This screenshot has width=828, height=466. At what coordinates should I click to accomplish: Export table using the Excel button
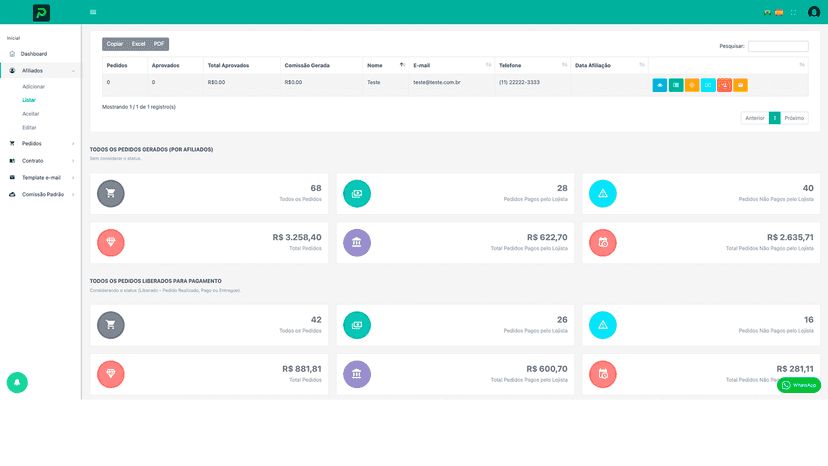click(x=138, y=44)
